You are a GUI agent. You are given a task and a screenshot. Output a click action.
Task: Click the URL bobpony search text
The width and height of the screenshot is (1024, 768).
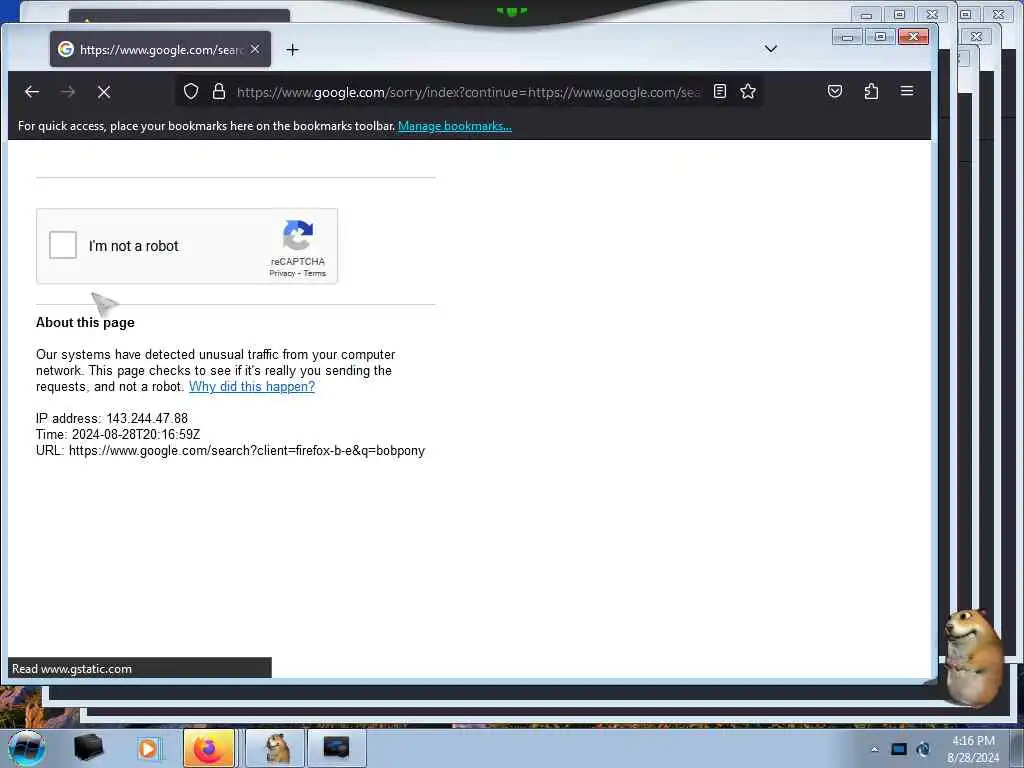pyautogui.click(x=231, y=451)
